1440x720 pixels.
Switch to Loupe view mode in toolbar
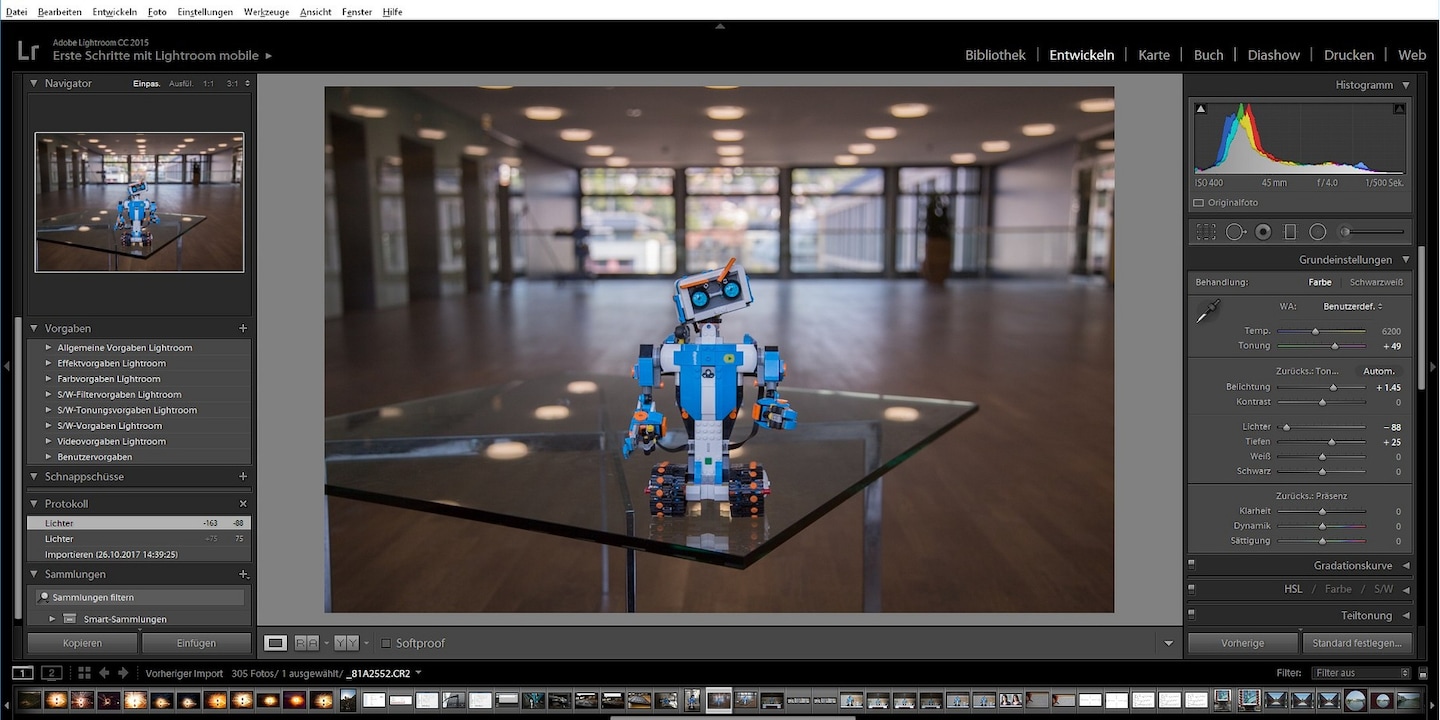(275, 643)
